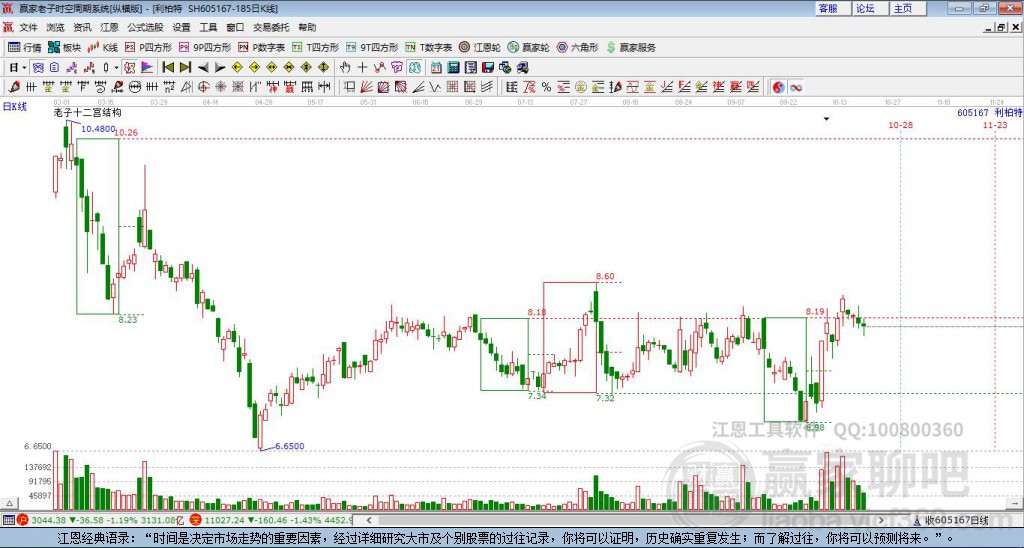
Task: Open the 行情 quotes view
Action: coord(25,47)
